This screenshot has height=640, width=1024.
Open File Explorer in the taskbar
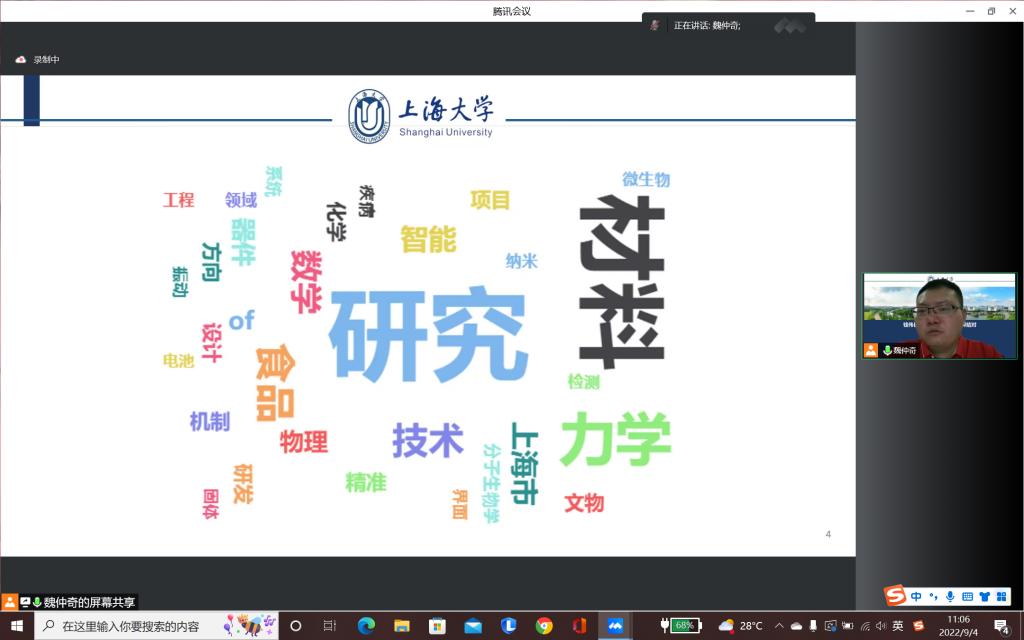[401, 626]
